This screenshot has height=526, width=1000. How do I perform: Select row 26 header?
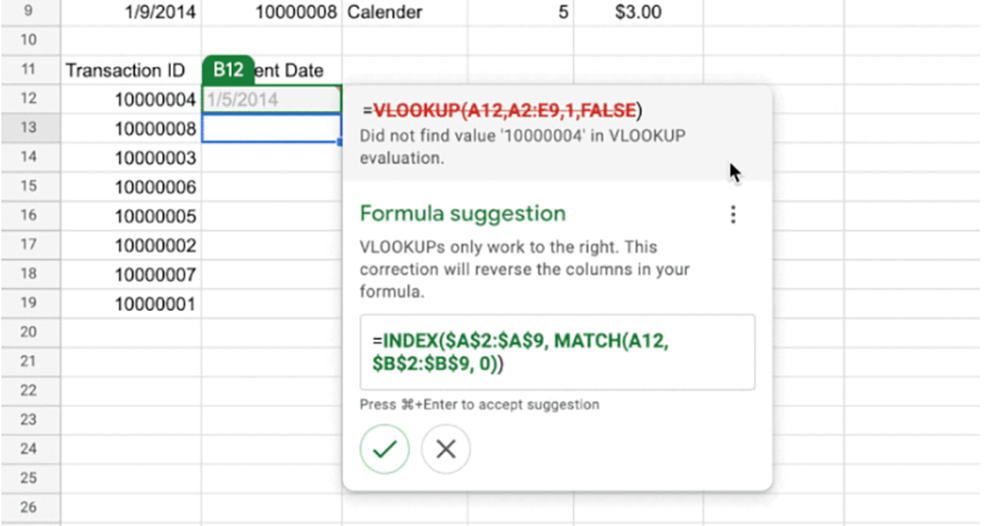pyautogui.click(x=30, y=508)
